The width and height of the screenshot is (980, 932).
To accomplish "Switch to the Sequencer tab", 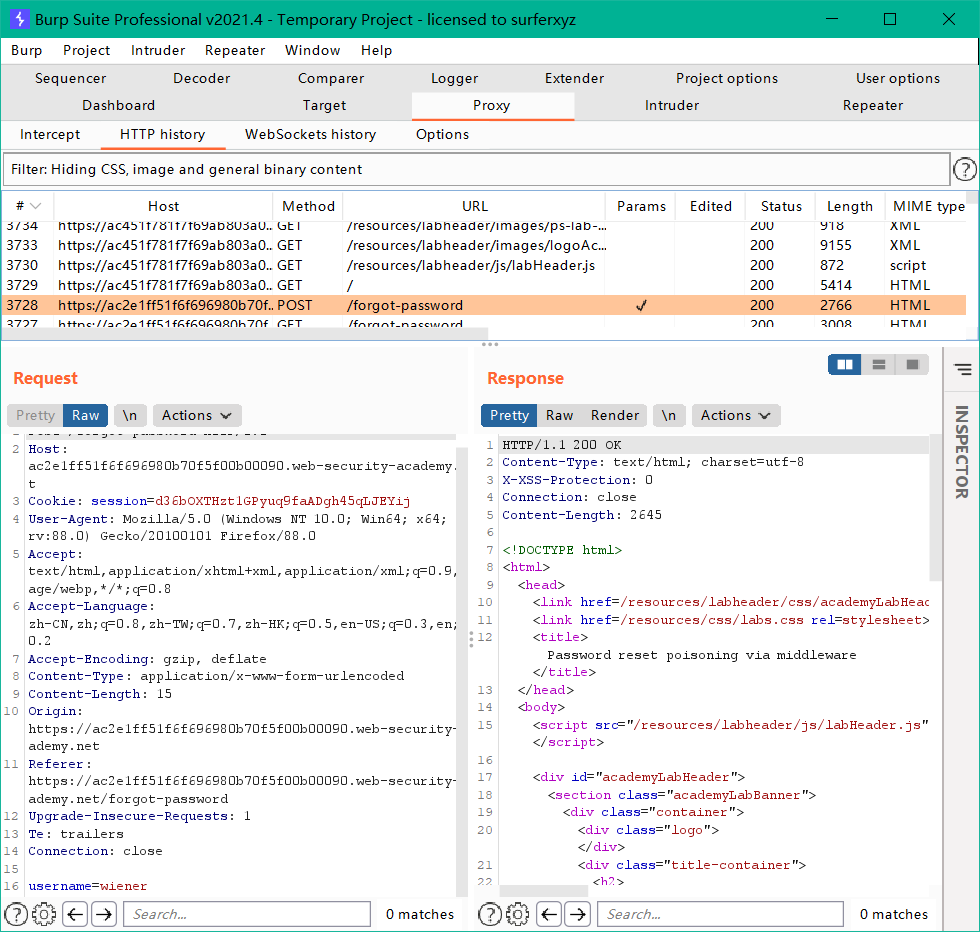I will click(x=71, y=78).
